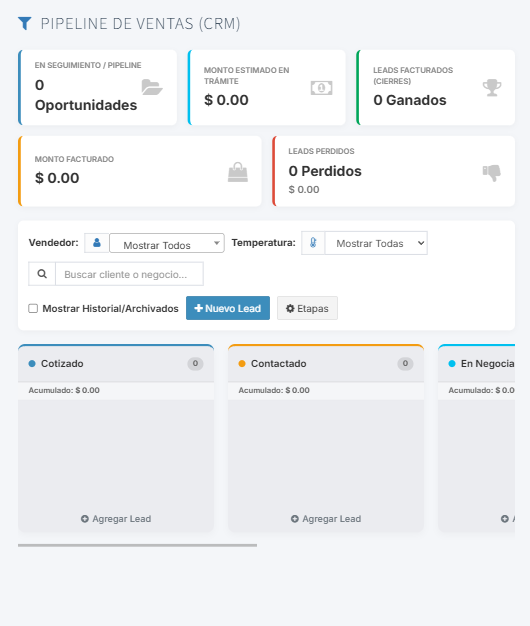Click the Pipeline de Ventas (CRM) title

[140, 24]
